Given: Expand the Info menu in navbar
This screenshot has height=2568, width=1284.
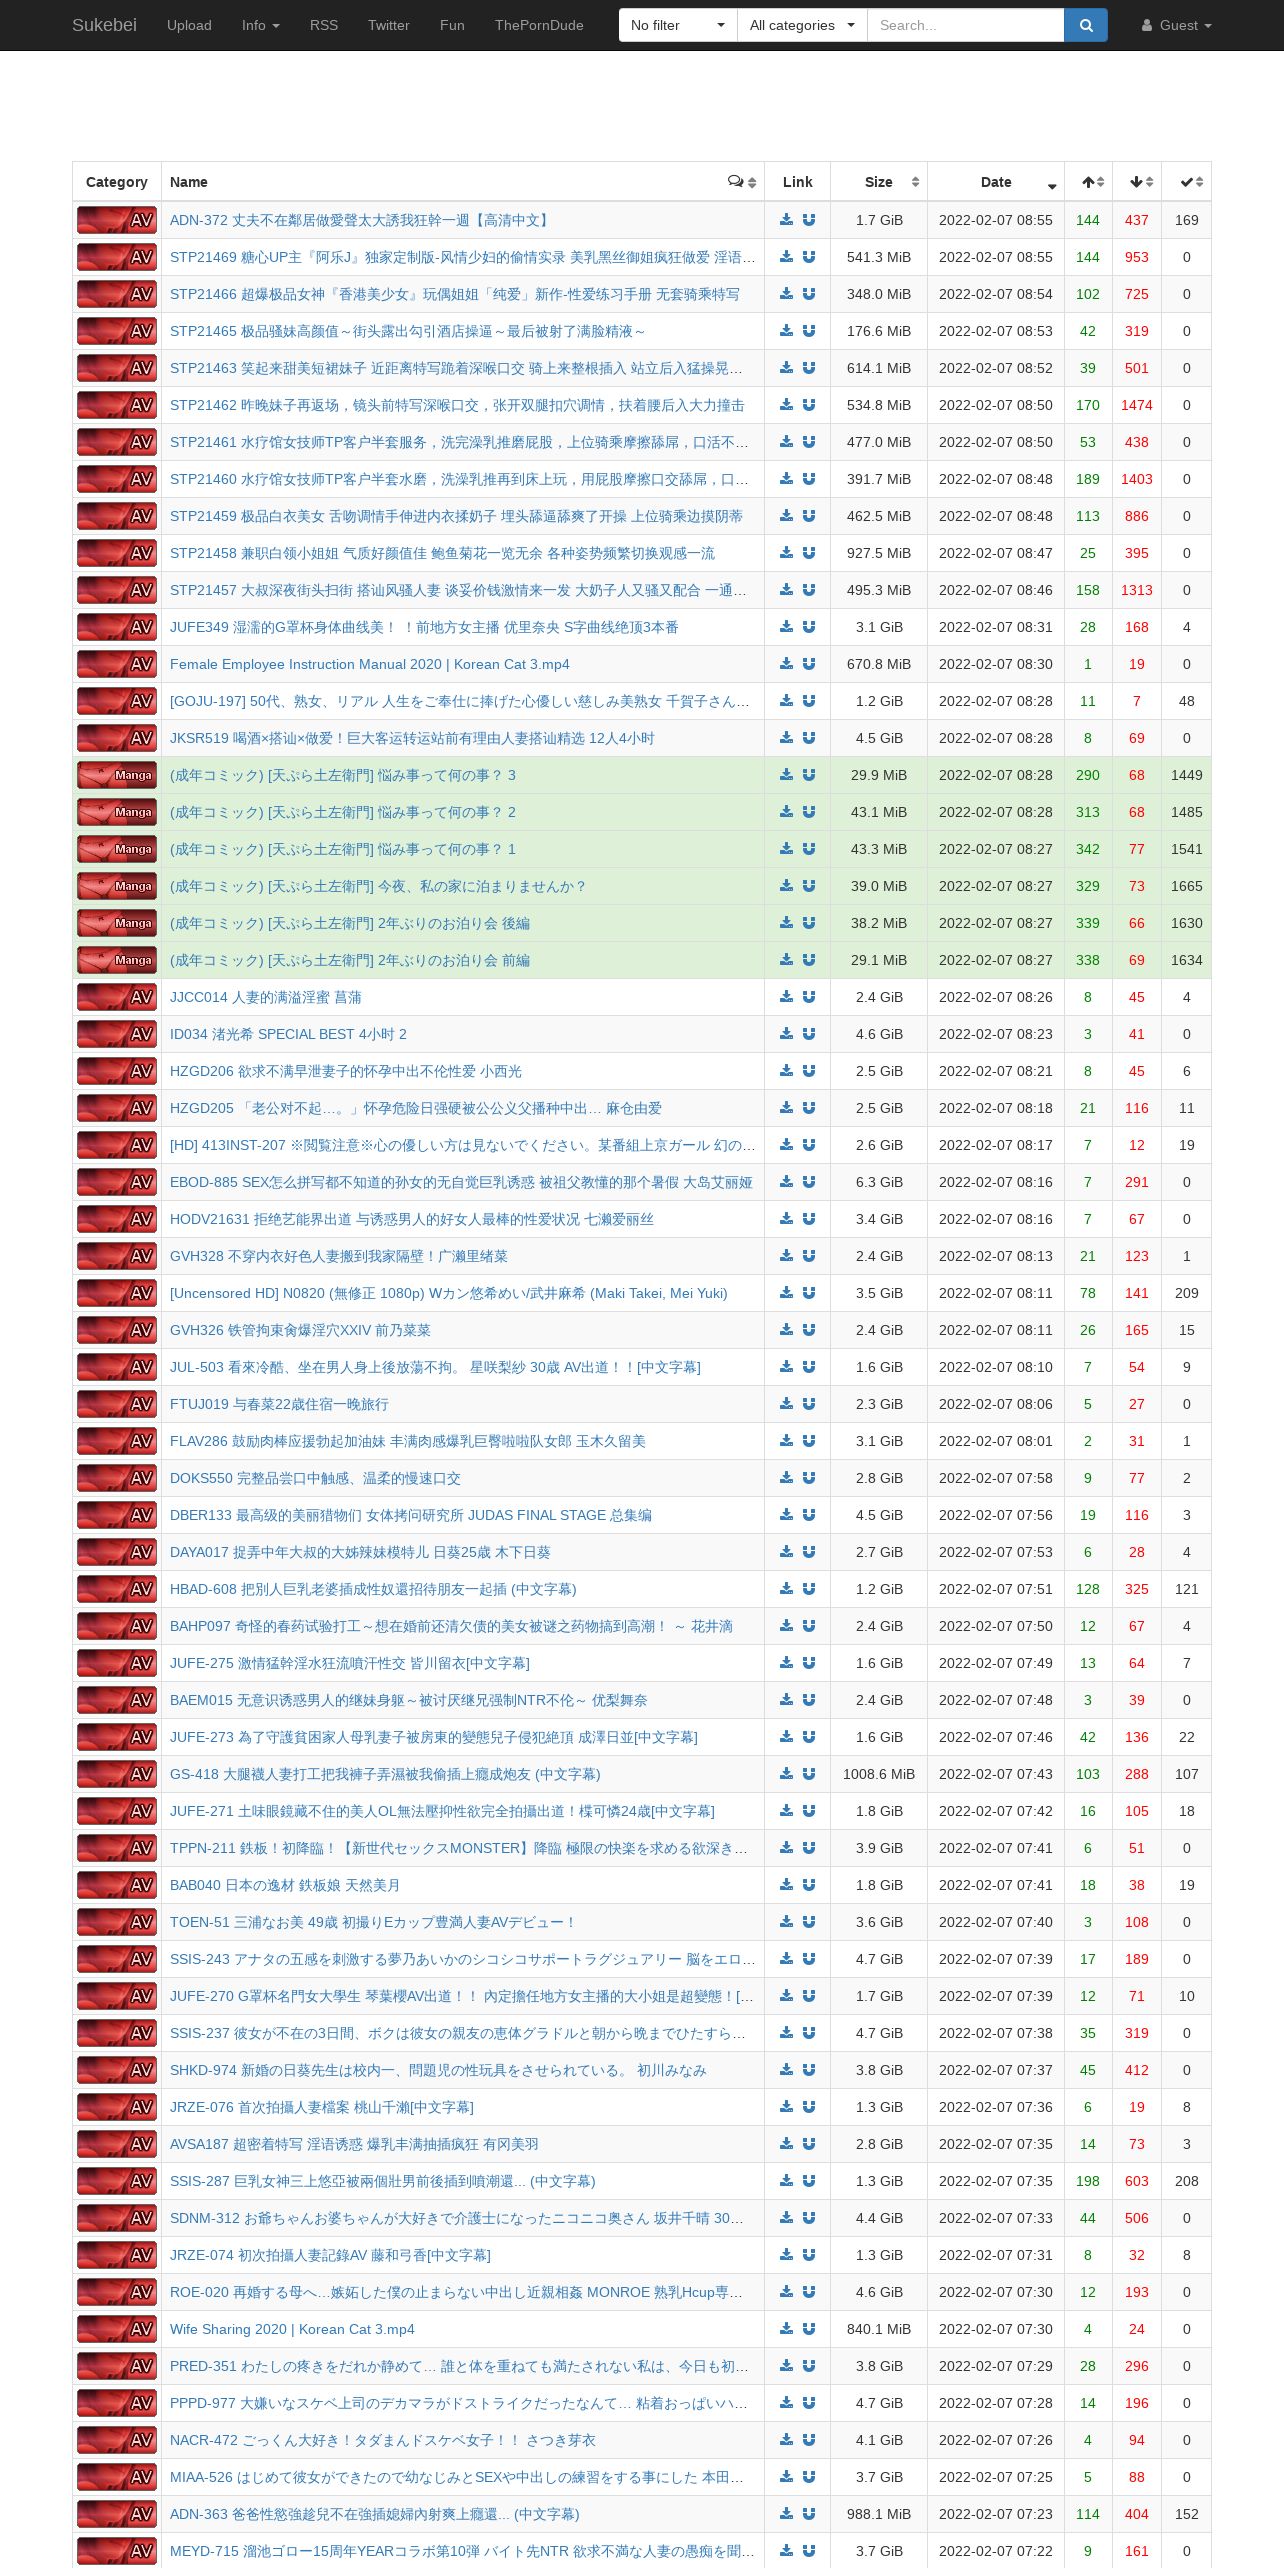Looking at the screenshot, I should click(261, 25).
